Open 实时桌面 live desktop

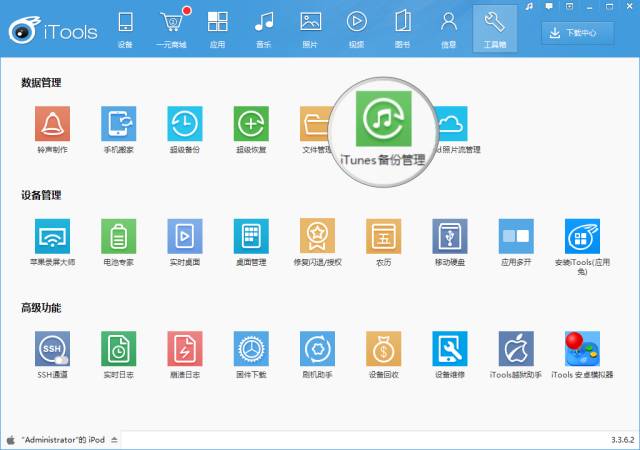coord(184,236)
